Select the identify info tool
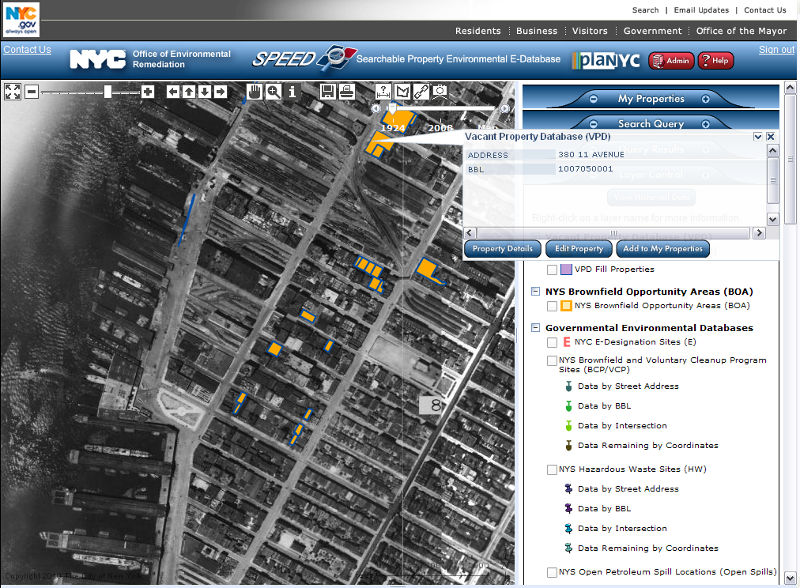 click(292, 91)
